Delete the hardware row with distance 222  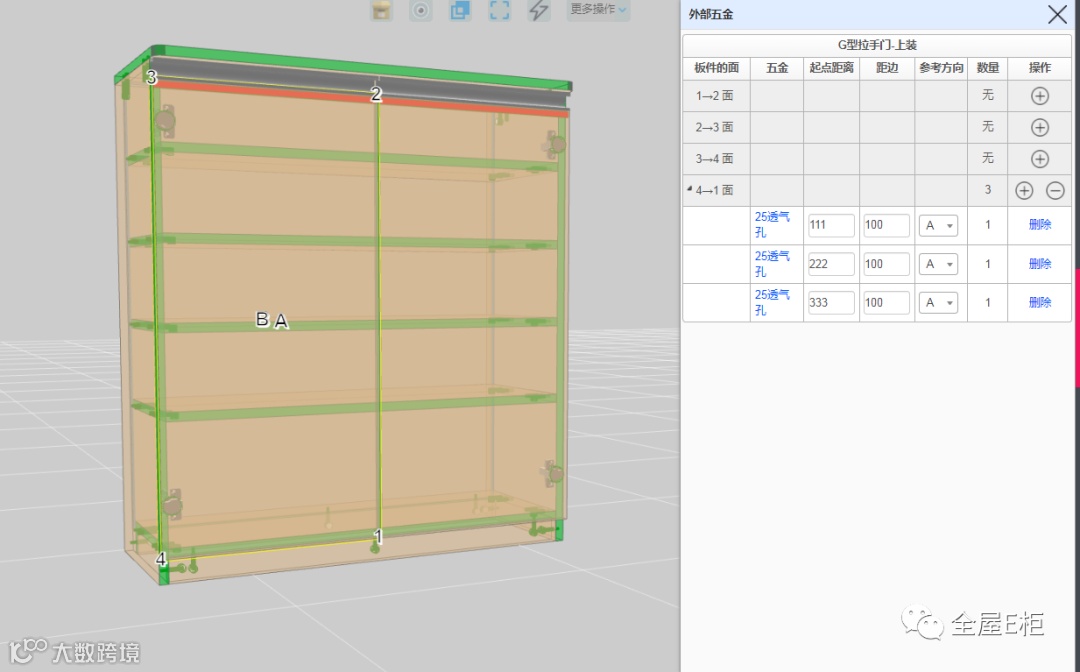point(1040,264)
